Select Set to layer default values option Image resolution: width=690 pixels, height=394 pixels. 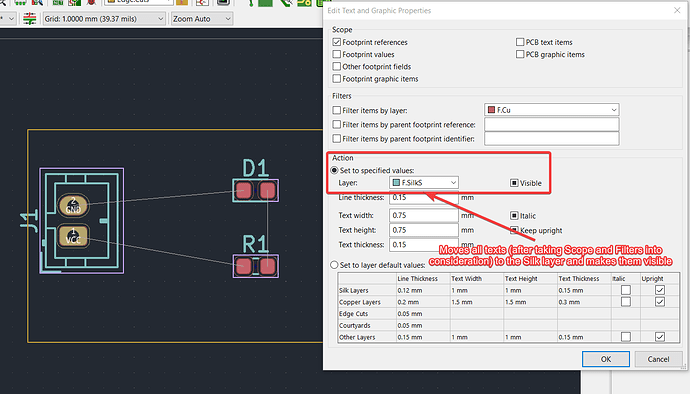[x=334, y=265]
